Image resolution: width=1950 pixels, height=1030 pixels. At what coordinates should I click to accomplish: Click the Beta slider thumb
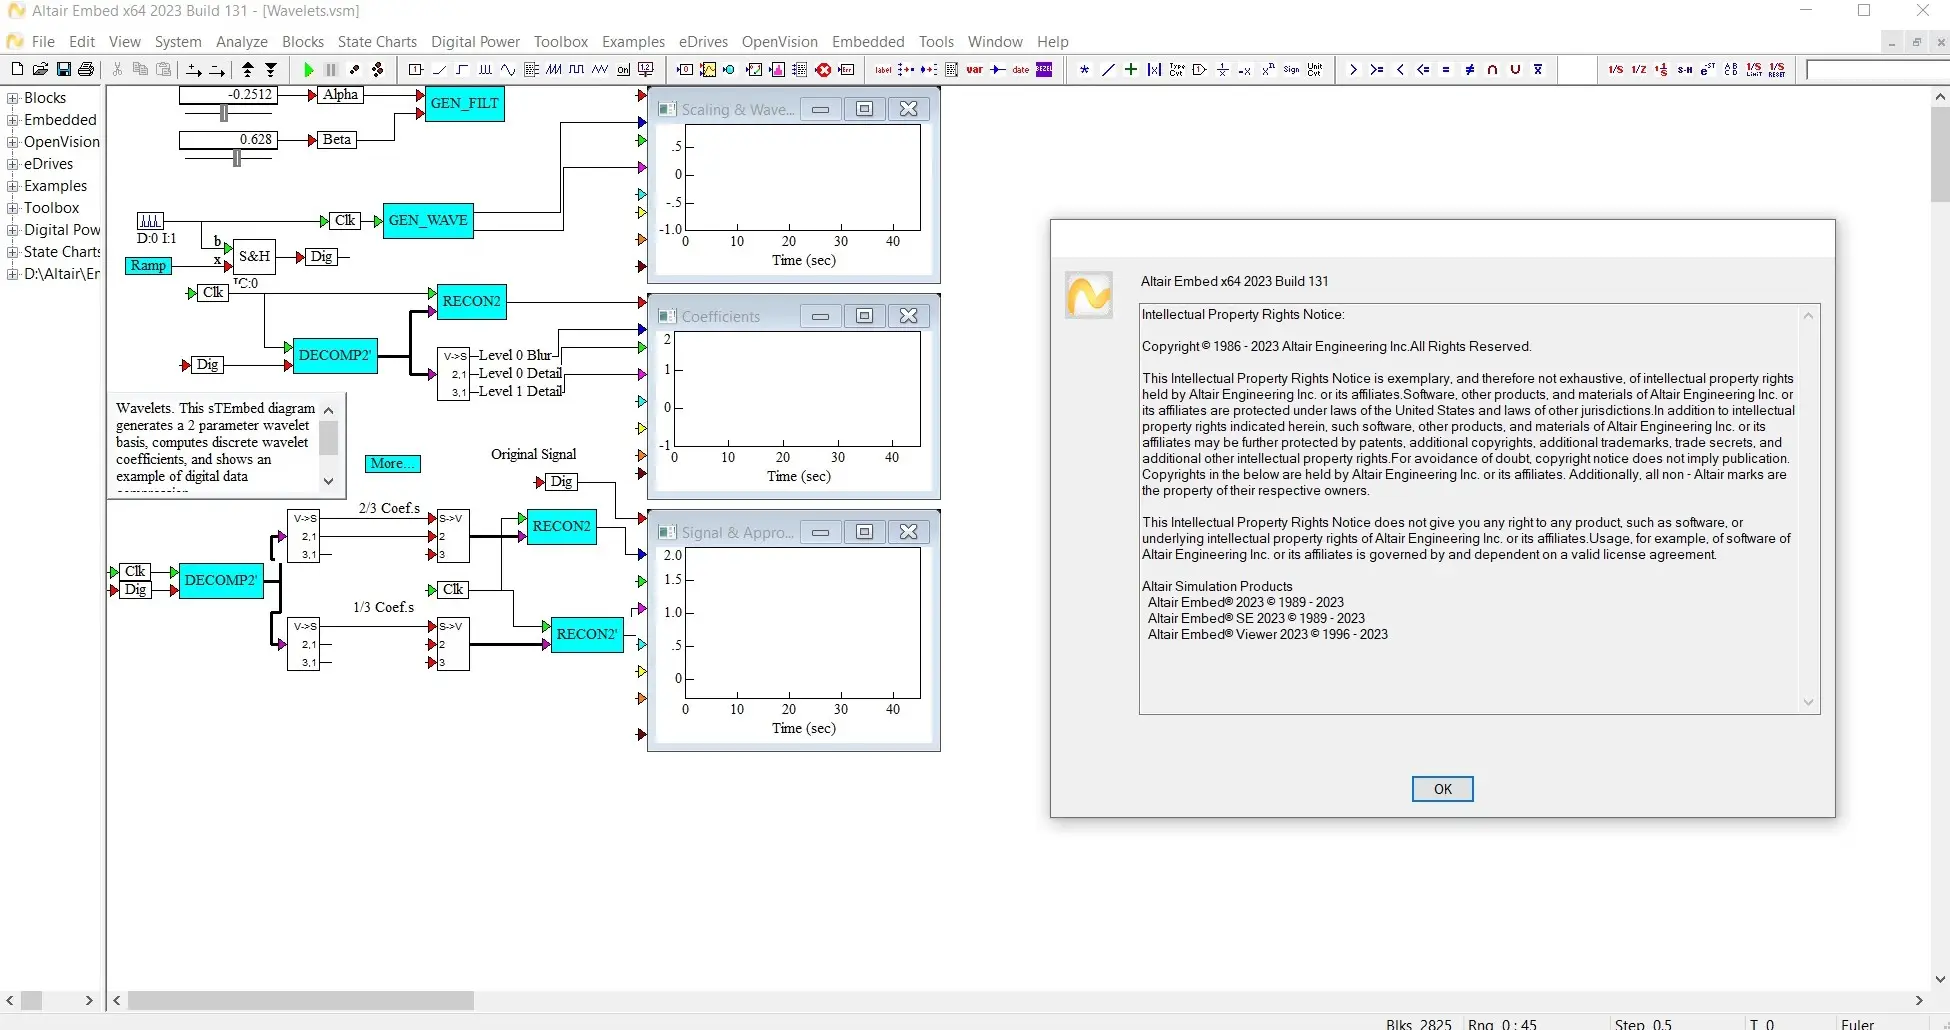click(237, 158)
